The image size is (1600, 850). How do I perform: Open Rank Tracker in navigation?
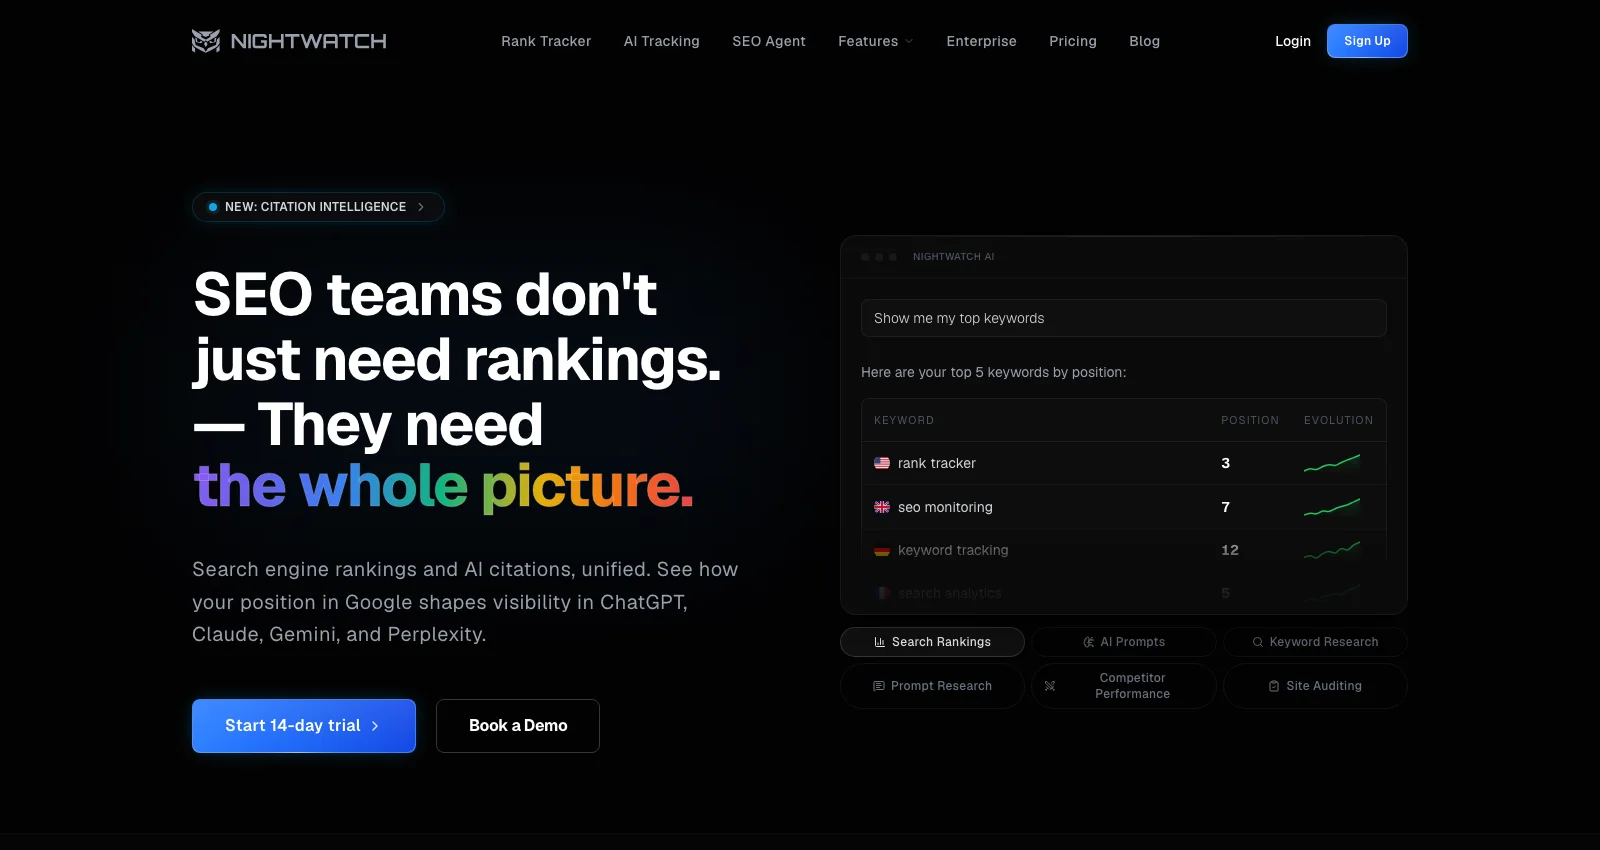[x=546, y=41]
